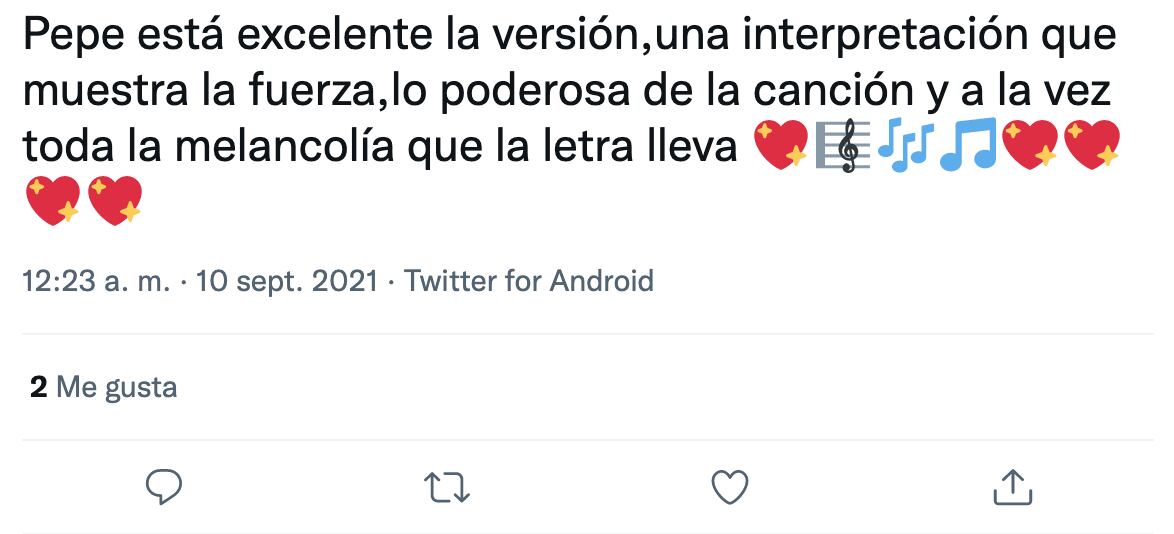Click the date 10 sept. 2021
1174x534 pixels.
288,281
